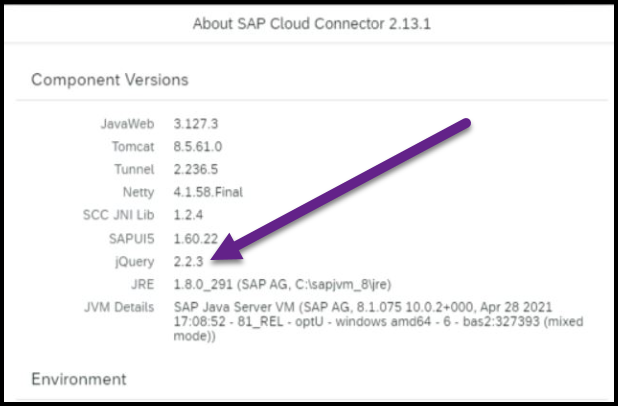This screenshot has width=618, height=406.
Task: Select the Environment section heading
Action: 79,379
